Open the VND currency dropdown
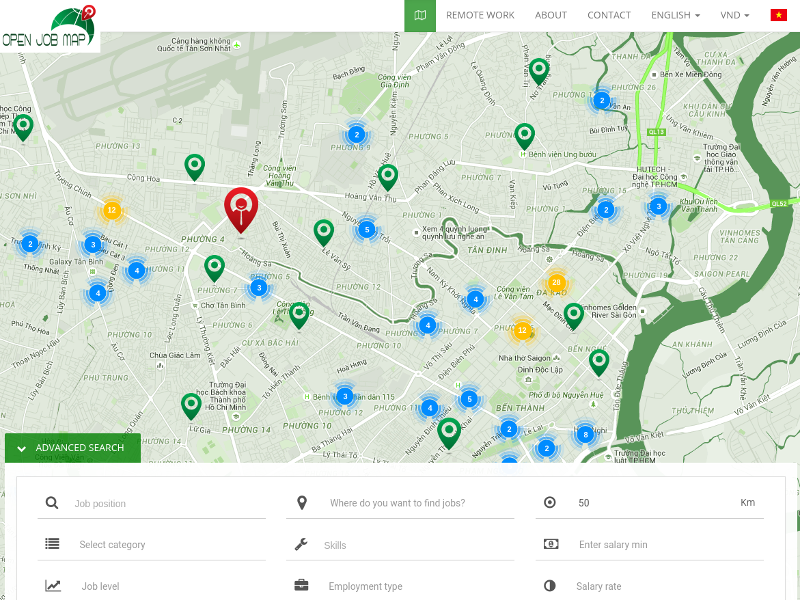This screenshot has width=800, height=600. [x=735, y=15]
